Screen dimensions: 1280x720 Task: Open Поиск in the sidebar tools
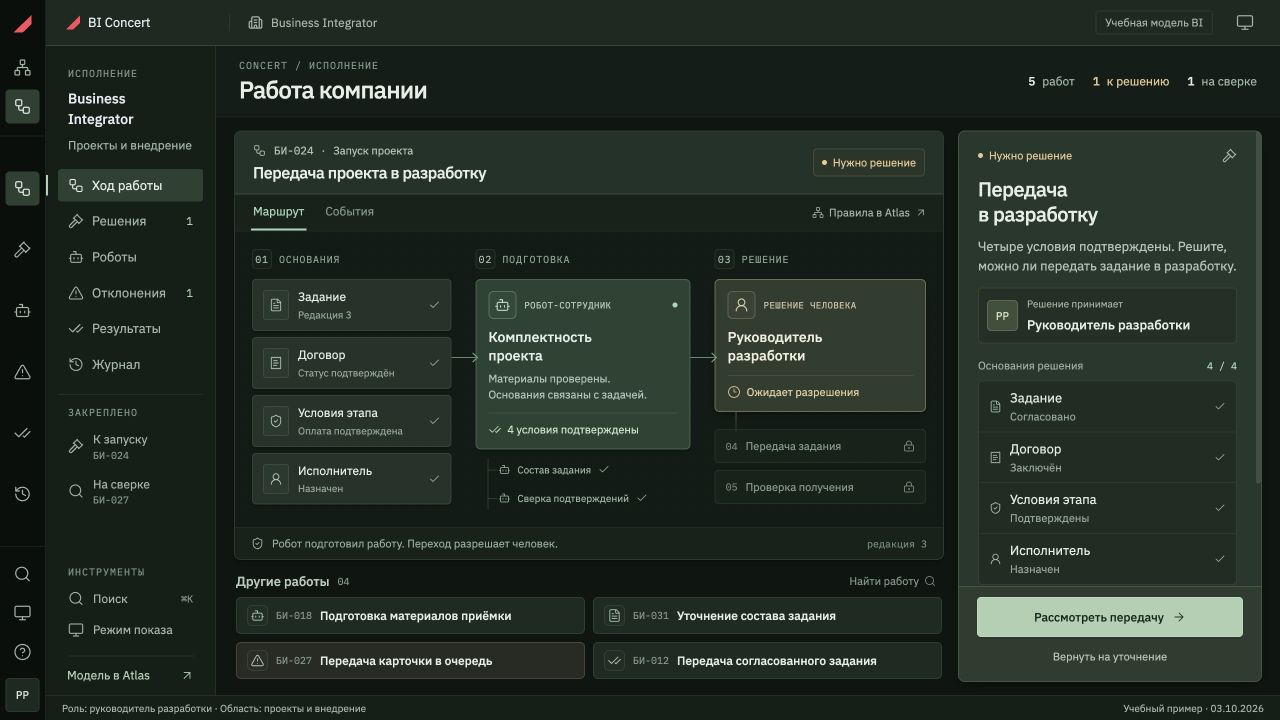coord(130,599)
